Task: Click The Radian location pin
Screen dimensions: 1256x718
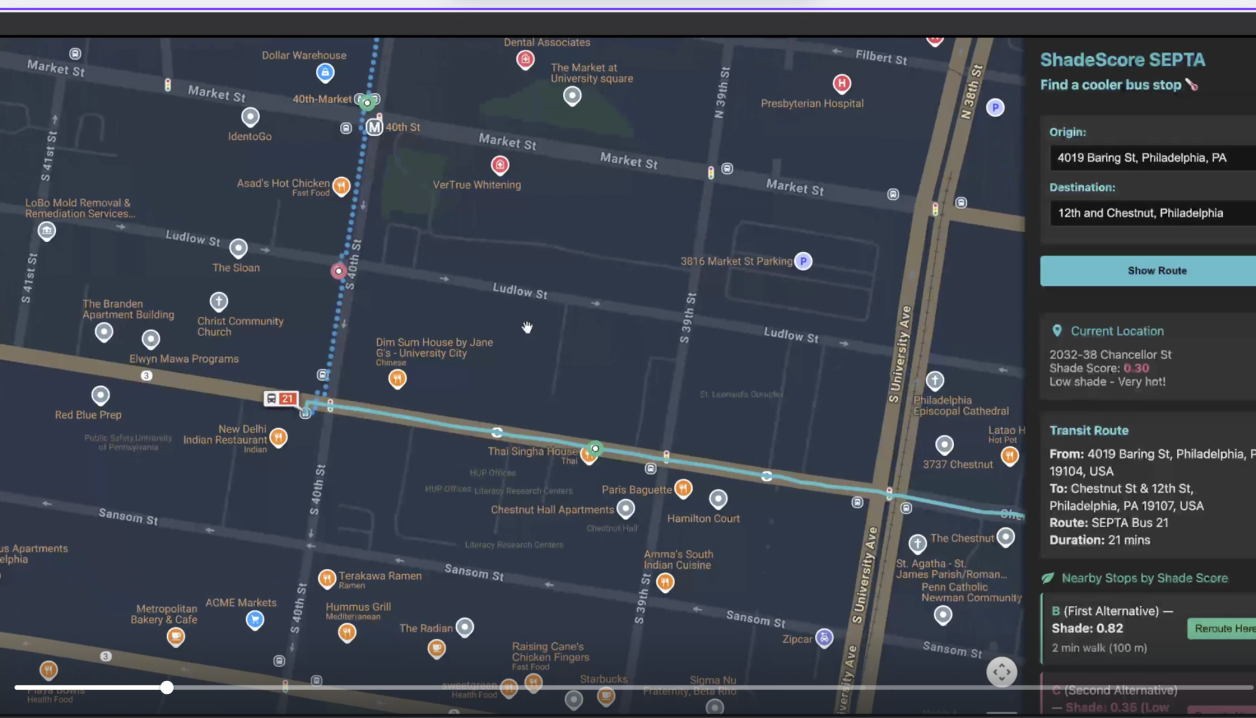Action: [x=464, y=628]
